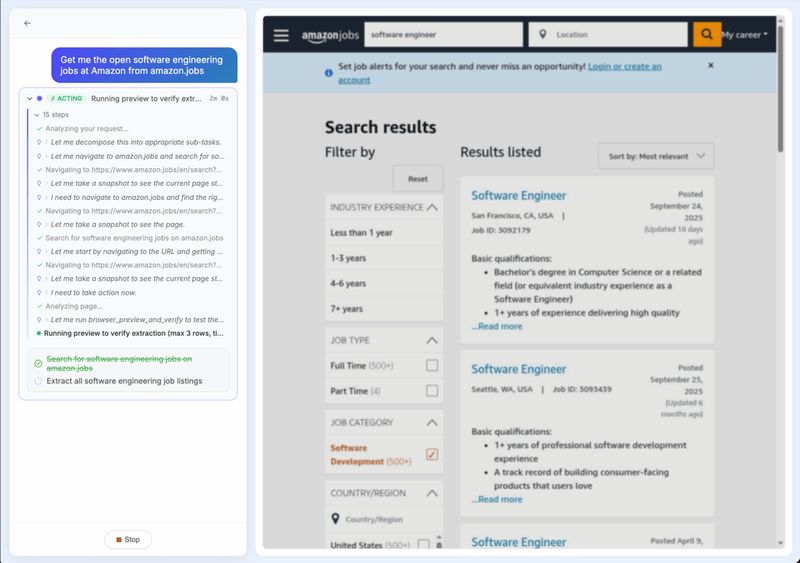Click the Location input field
The image size is (800, 563).
coord(608,35)
